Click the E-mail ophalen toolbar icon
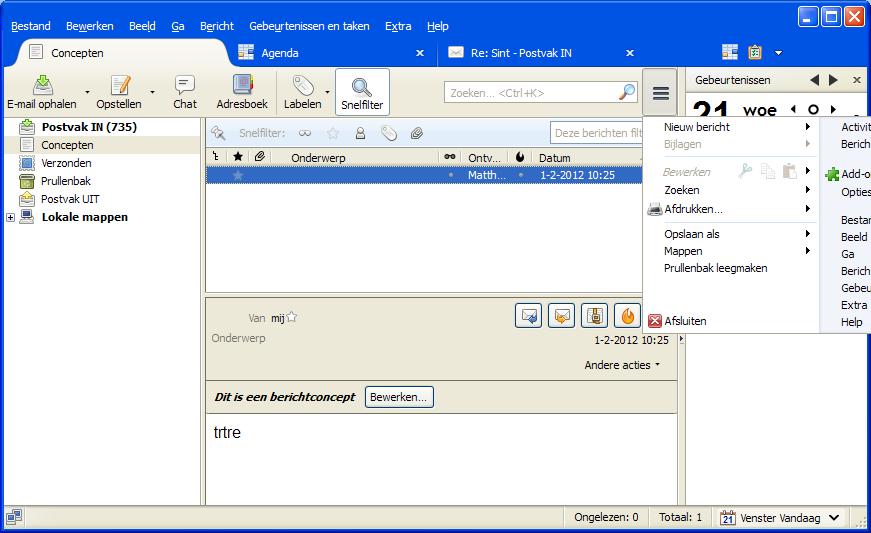Image resolution: width=871 pixels, height=533 pixels. [42, 86]
